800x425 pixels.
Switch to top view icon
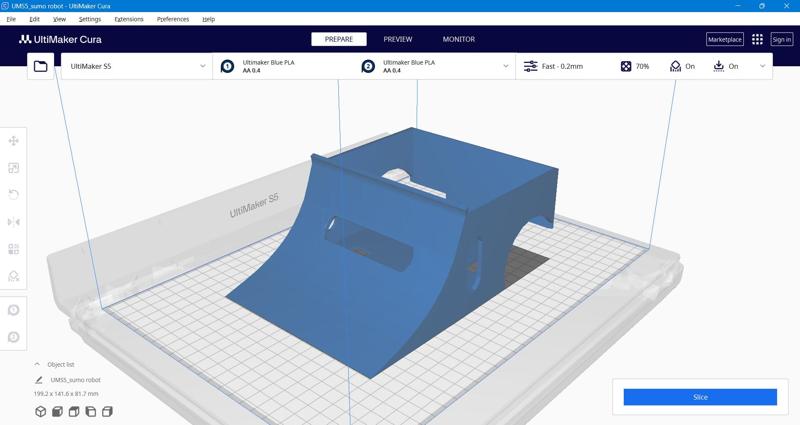[74, 411]
